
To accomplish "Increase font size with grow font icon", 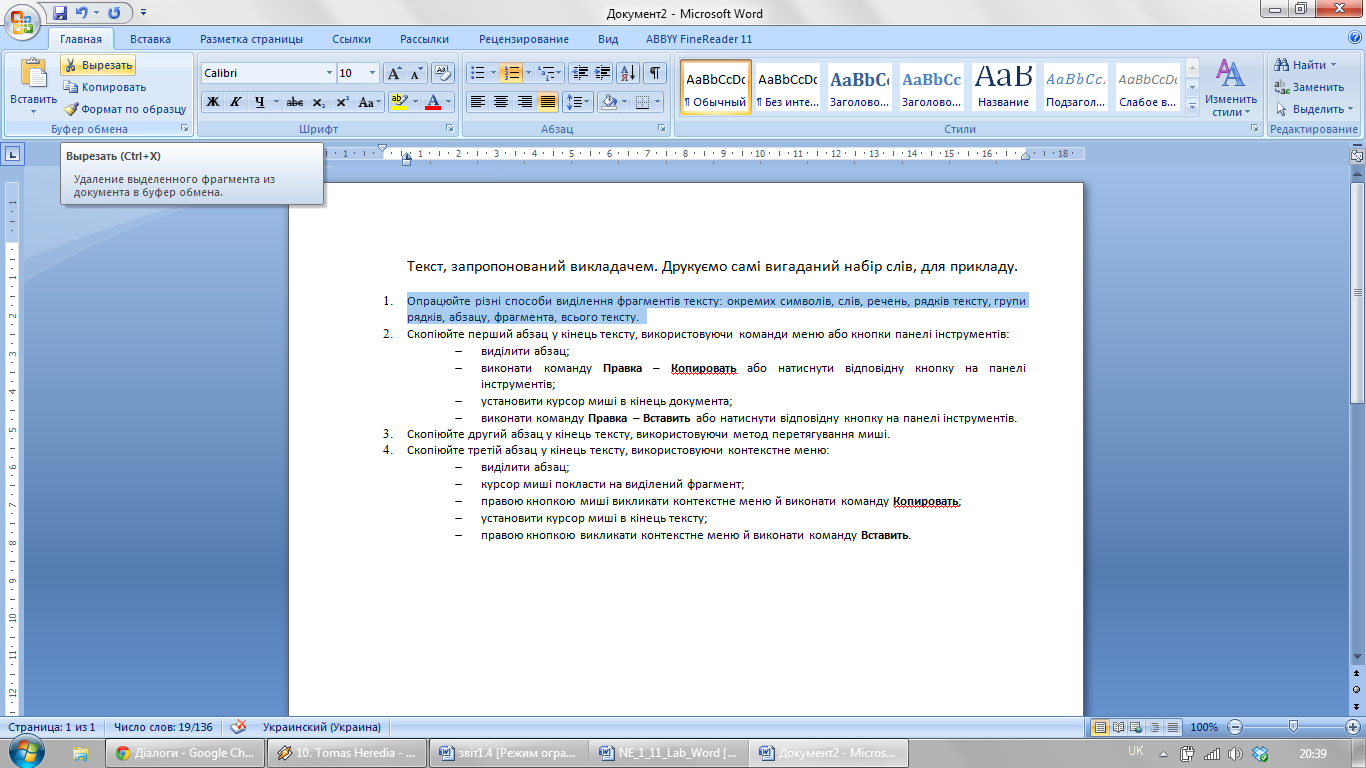I will tap(394, 73).
